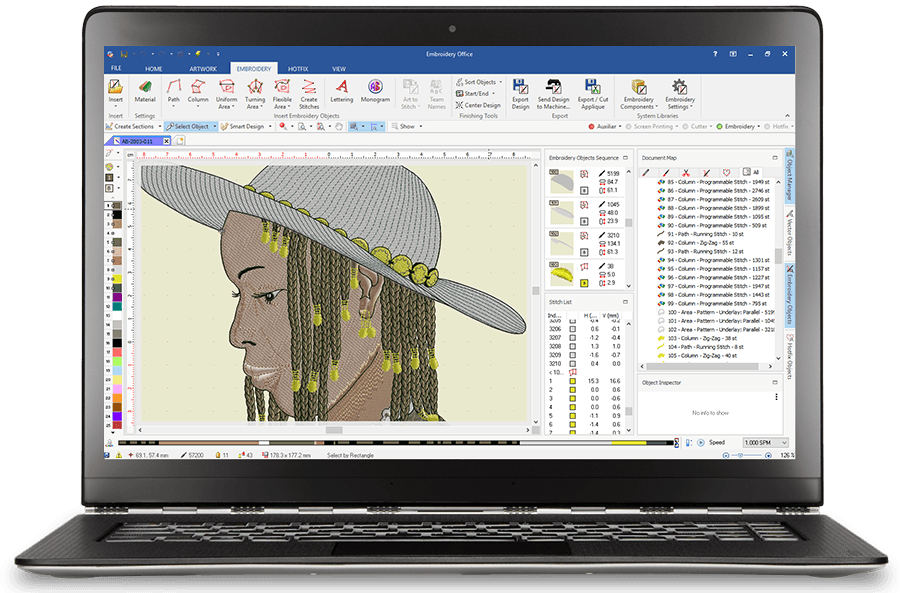Click the scissors filter in Document Map

click(685, 172)
